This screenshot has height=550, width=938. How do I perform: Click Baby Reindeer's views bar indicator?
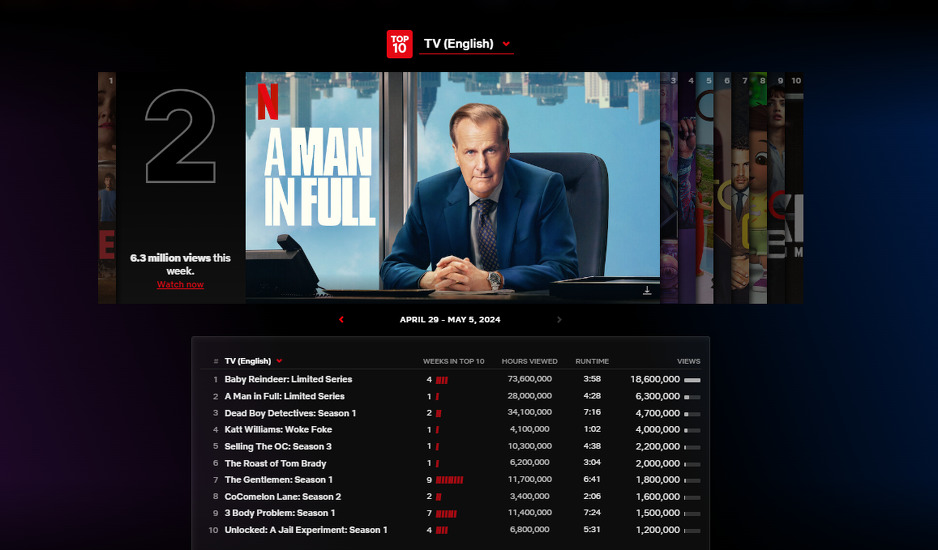click(692, 380)
